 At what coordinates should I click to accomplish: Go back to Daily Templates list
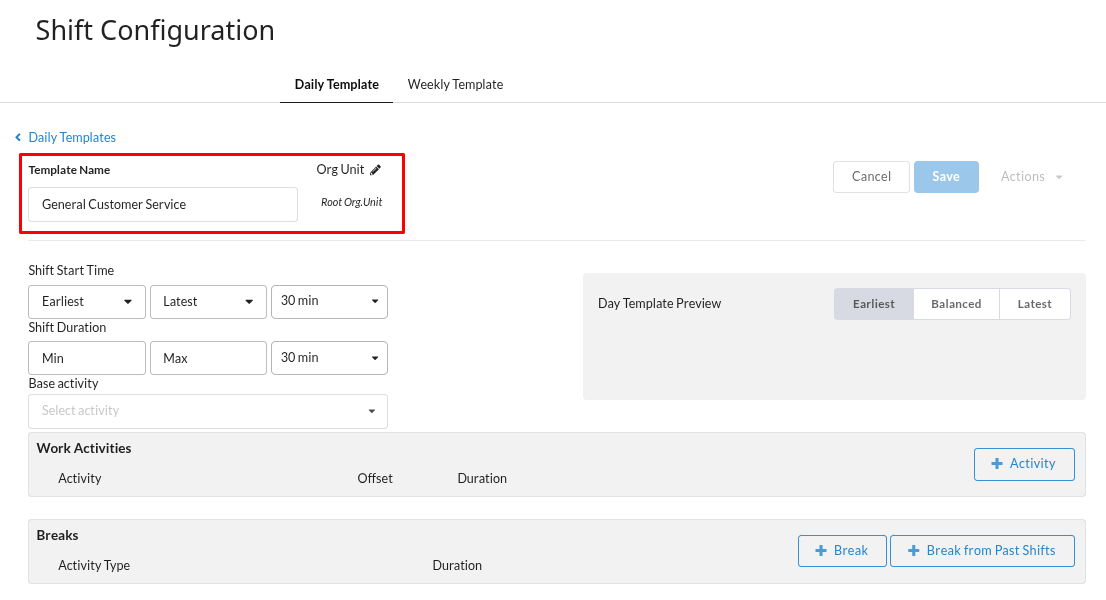point(71,137)
